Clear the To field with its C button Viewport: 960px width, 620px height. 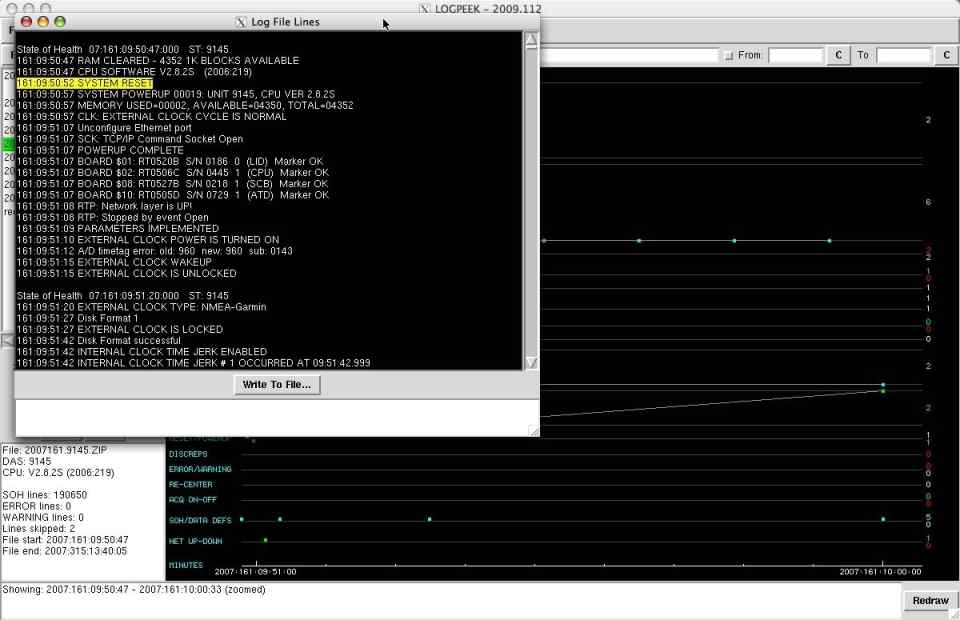(x=946, y=55)
